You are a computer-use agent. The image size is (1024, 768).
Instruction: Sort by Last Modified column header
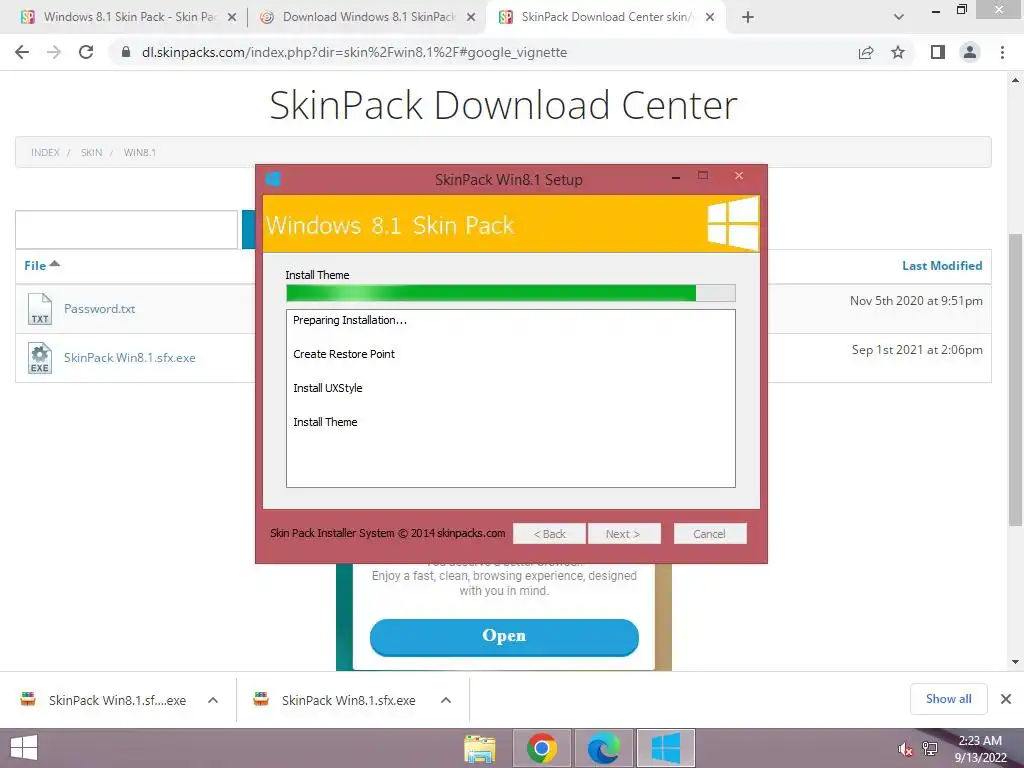click(942, 266)
